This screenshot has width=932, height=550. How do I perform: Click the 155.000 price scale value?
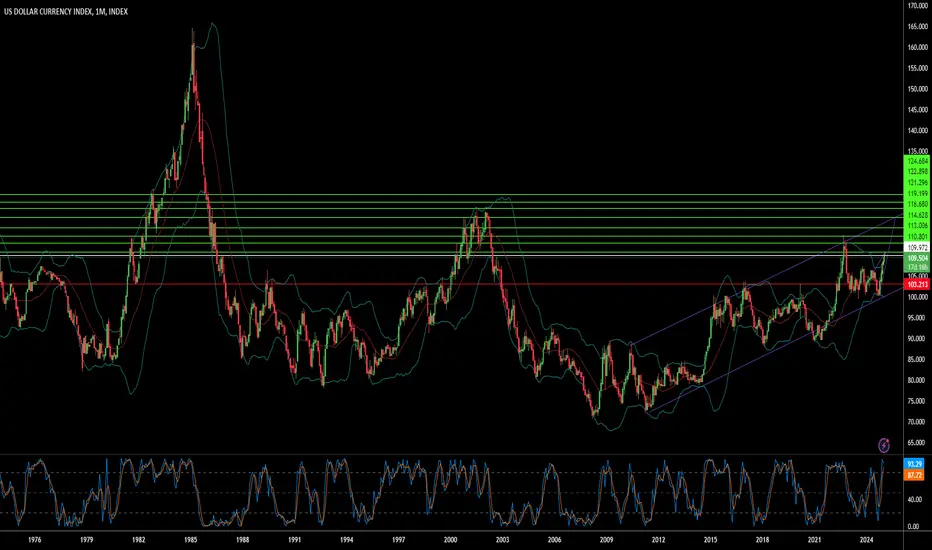coord(918,68)
